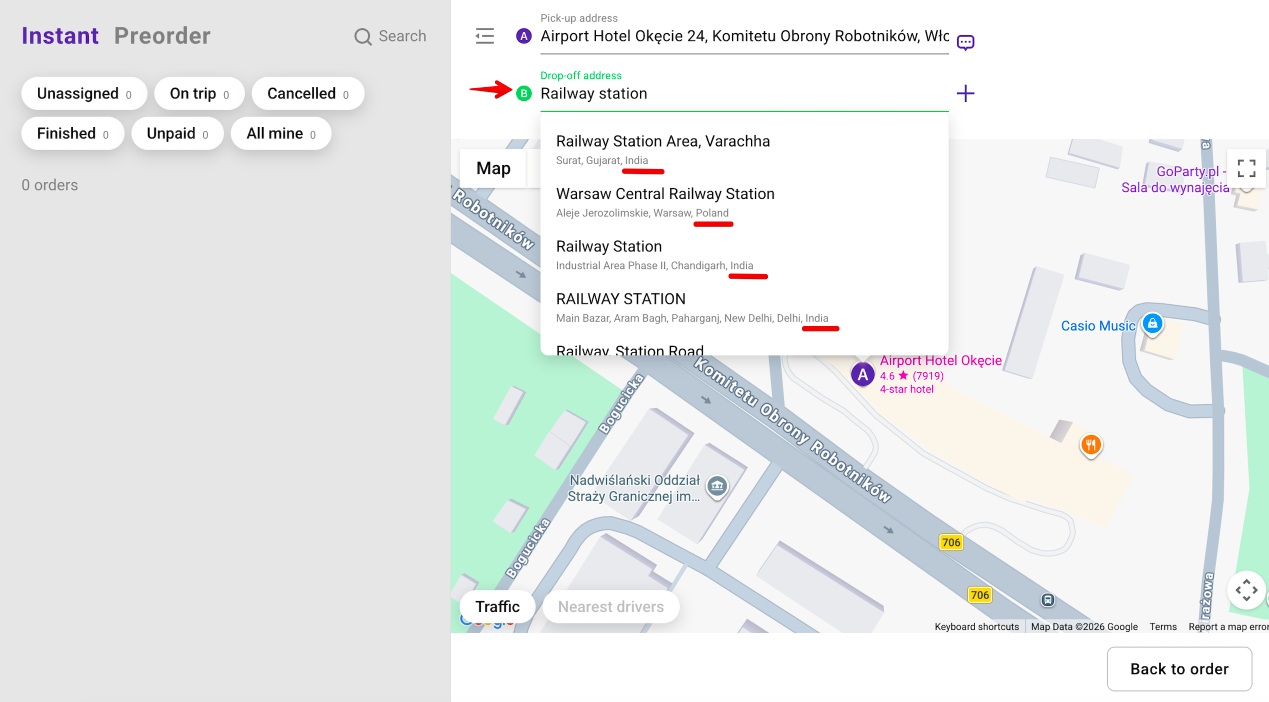1269x702 pixels.
Task: Click the restaurant marker on map
Action: (x=1091, y=445)
